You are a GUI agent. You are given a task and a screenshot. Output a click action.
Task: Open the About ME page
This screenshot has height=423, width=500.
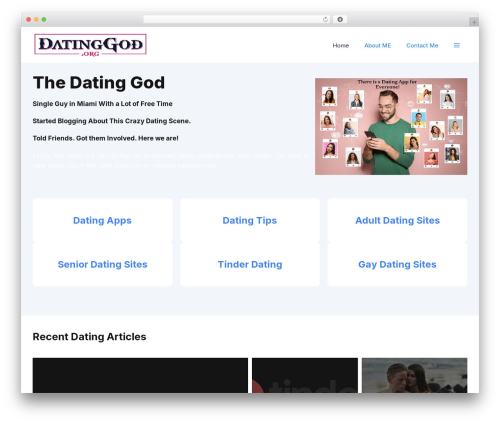coord(378,45)
